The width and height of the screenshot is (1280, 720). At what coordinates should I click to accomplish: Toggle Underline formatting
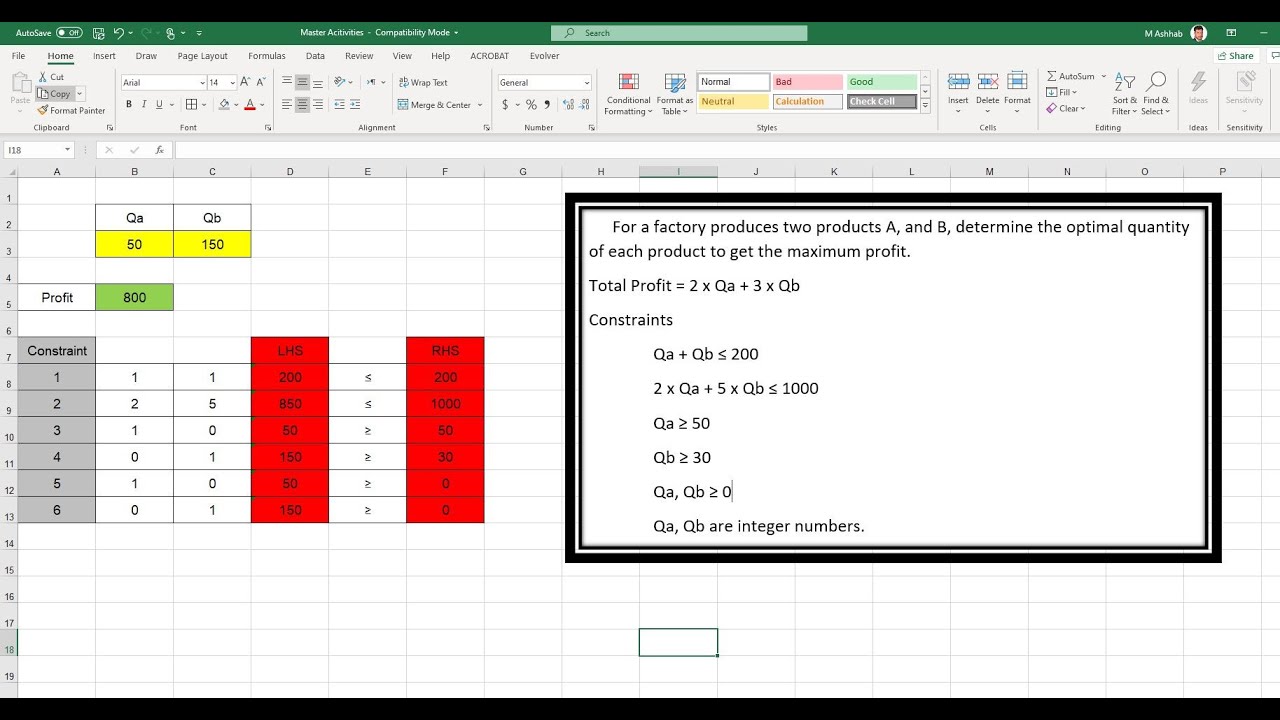click(158, 104)
